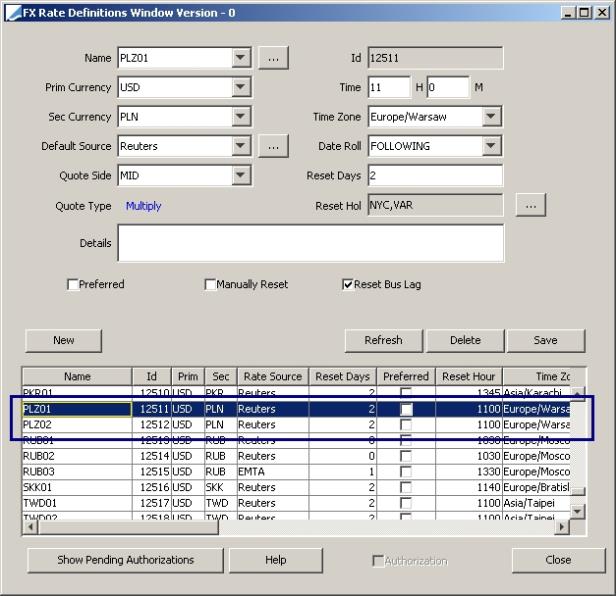Screen dimensions: 616x596
Task: Click the Help button
Action: [276, 560]
